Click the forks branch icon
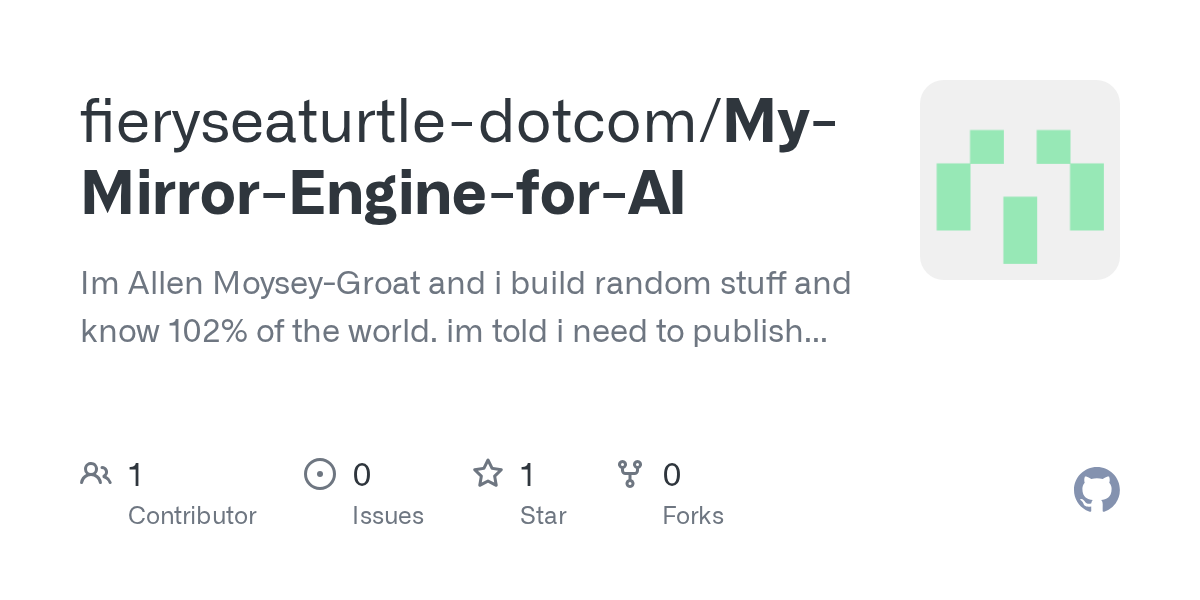Image resolution: width=1200 pixels, height=600 pixels. (630, 473)
